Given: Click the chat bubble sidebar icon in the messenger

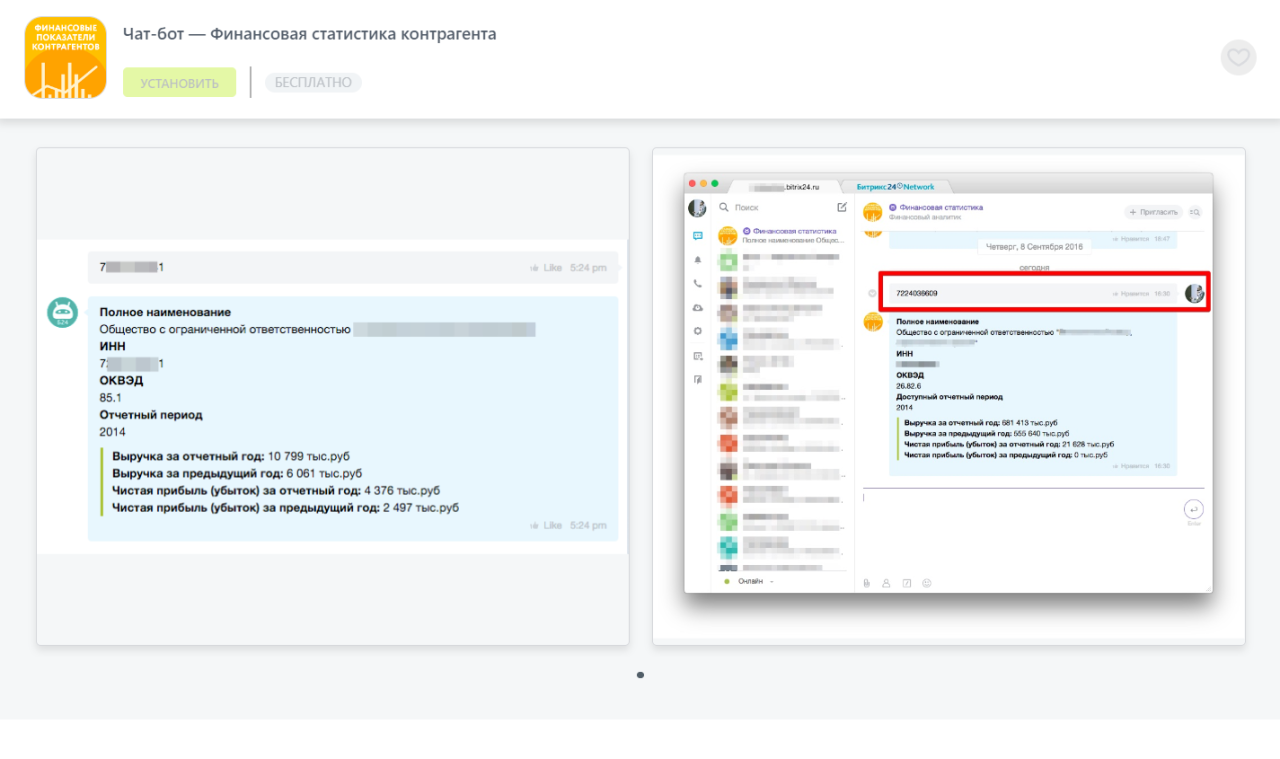Looking at the screenshot, I should tap(697, 236).
